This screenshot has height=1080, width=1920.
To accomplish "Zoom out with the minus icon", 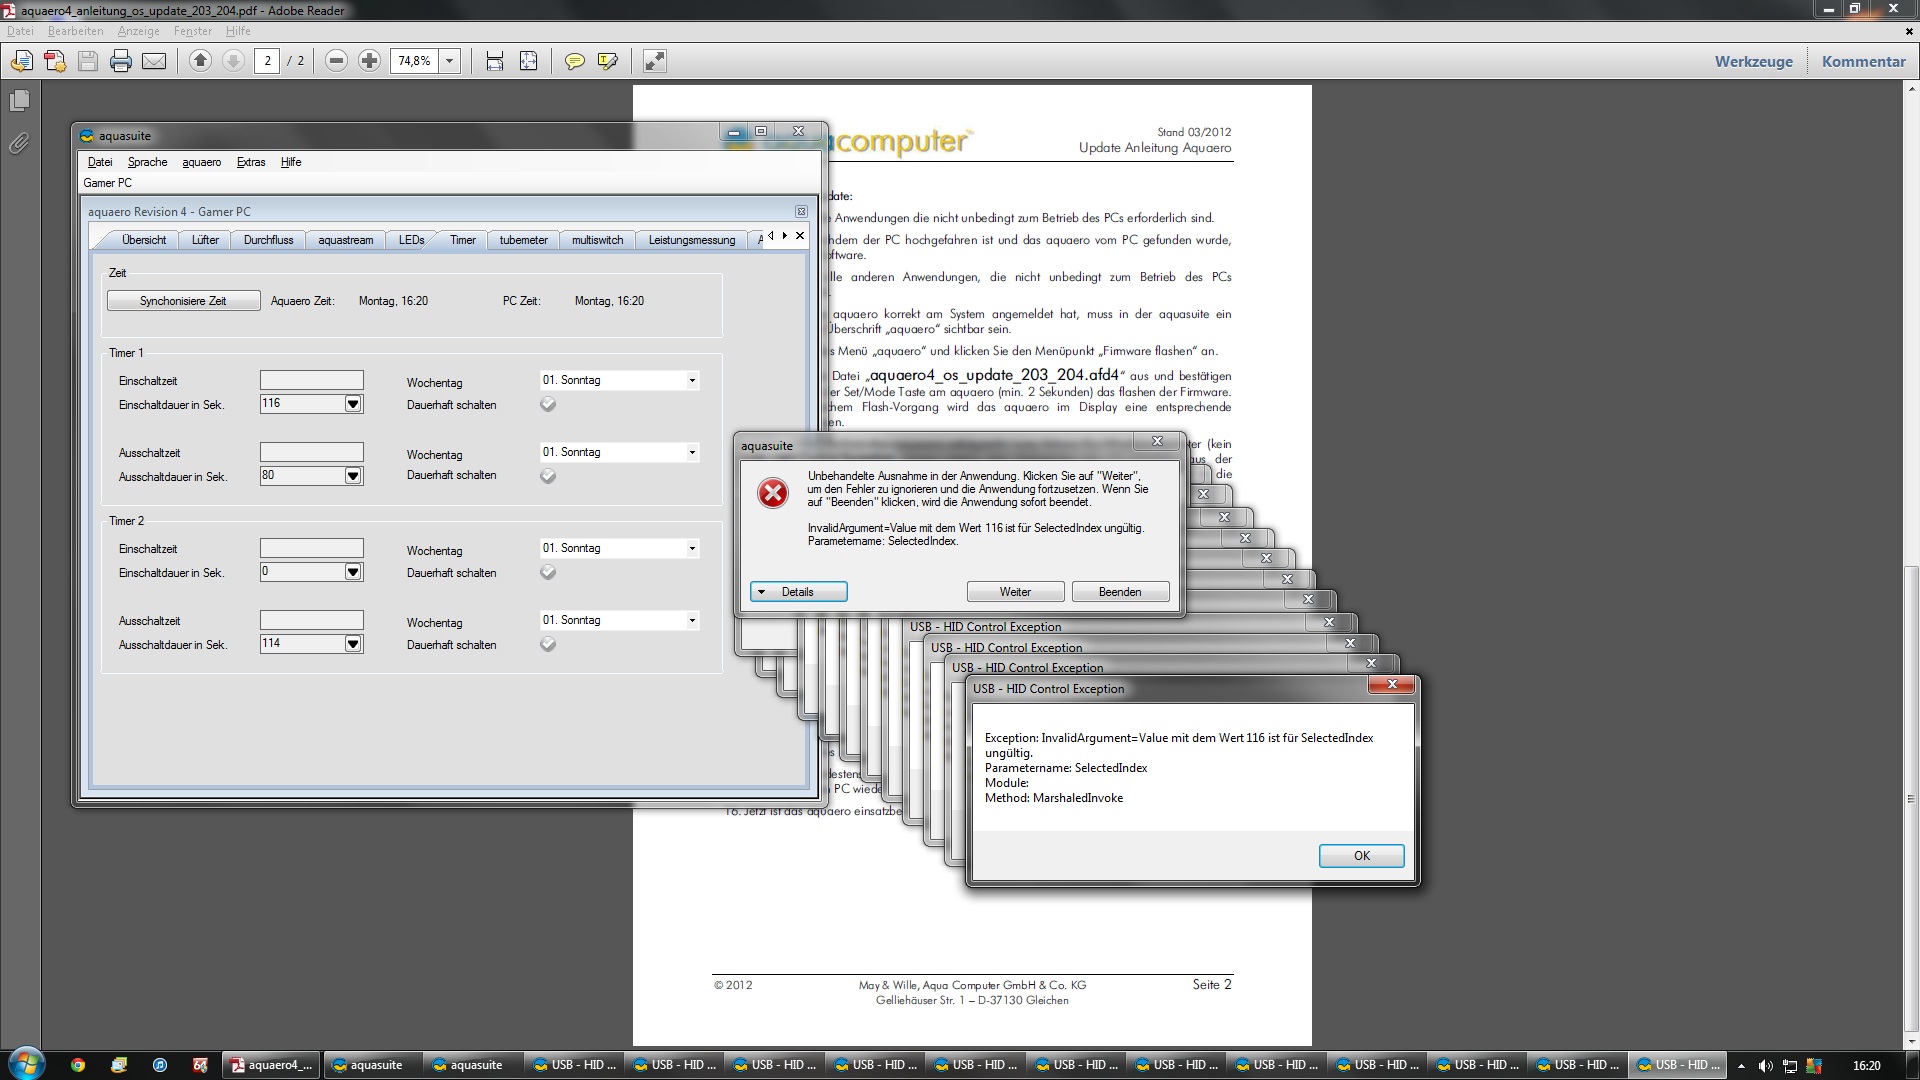I will pos(336,61).
